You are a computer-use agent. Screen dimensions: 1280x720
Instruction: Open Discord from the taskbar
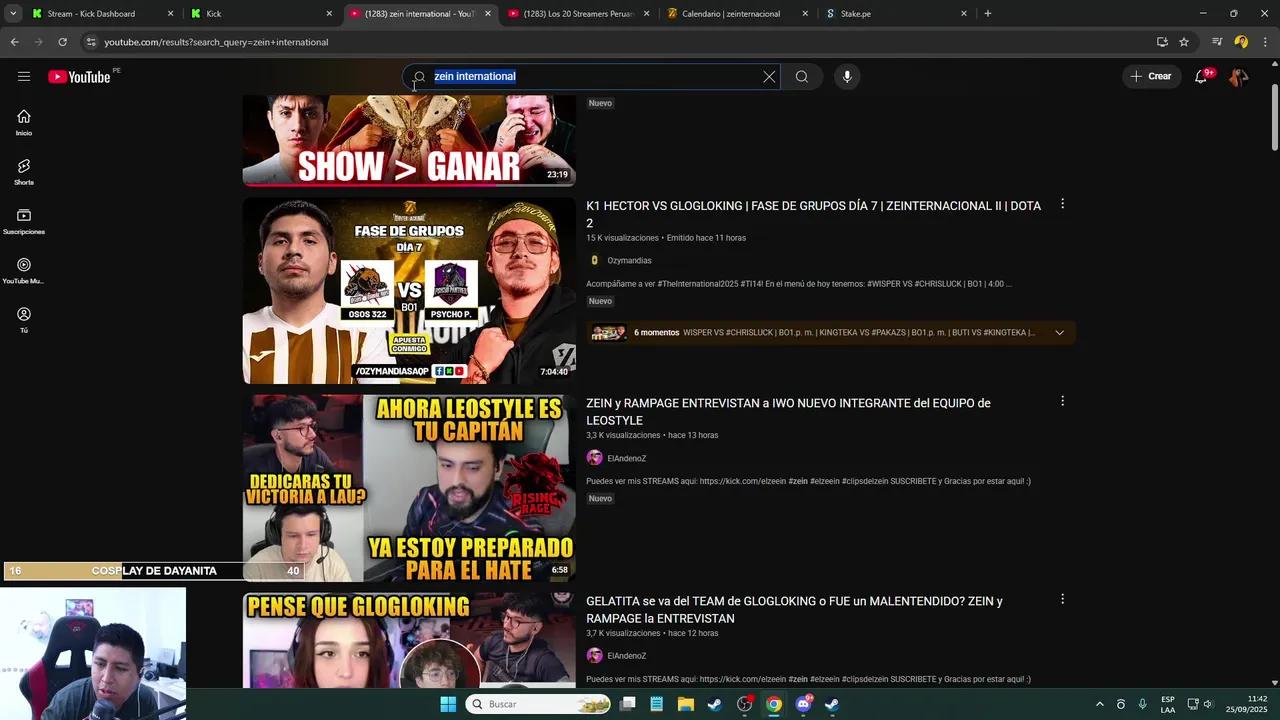pyautogui.click(x=803, y=704)
